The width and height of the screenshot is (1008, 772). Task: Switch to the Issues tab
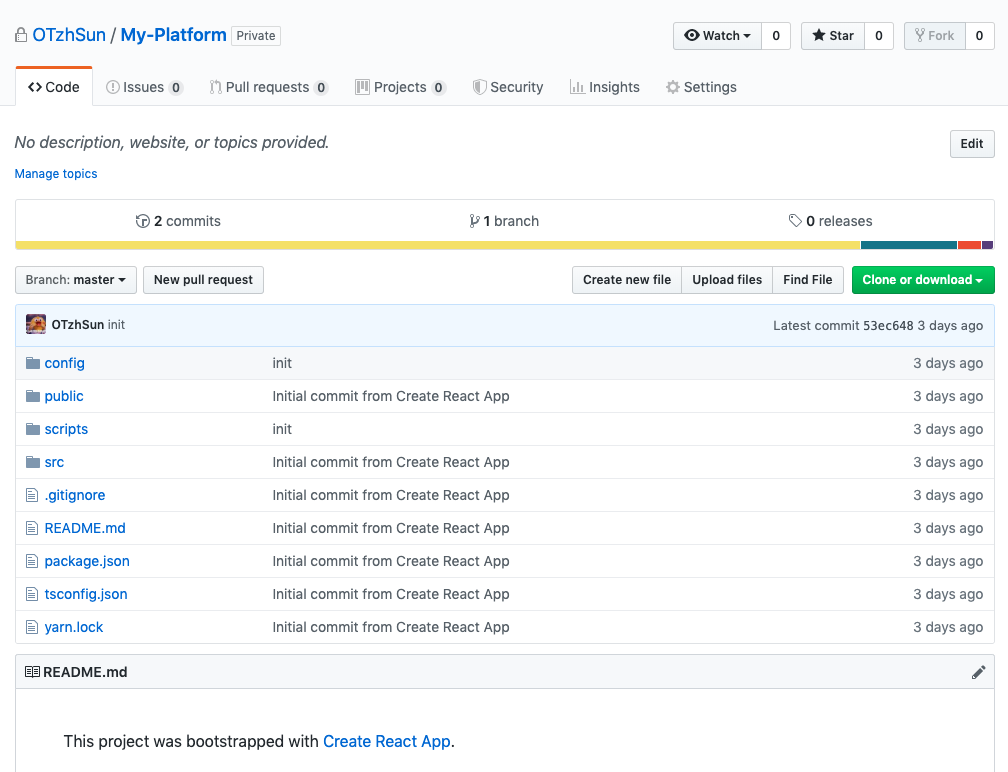click(143, 87)
